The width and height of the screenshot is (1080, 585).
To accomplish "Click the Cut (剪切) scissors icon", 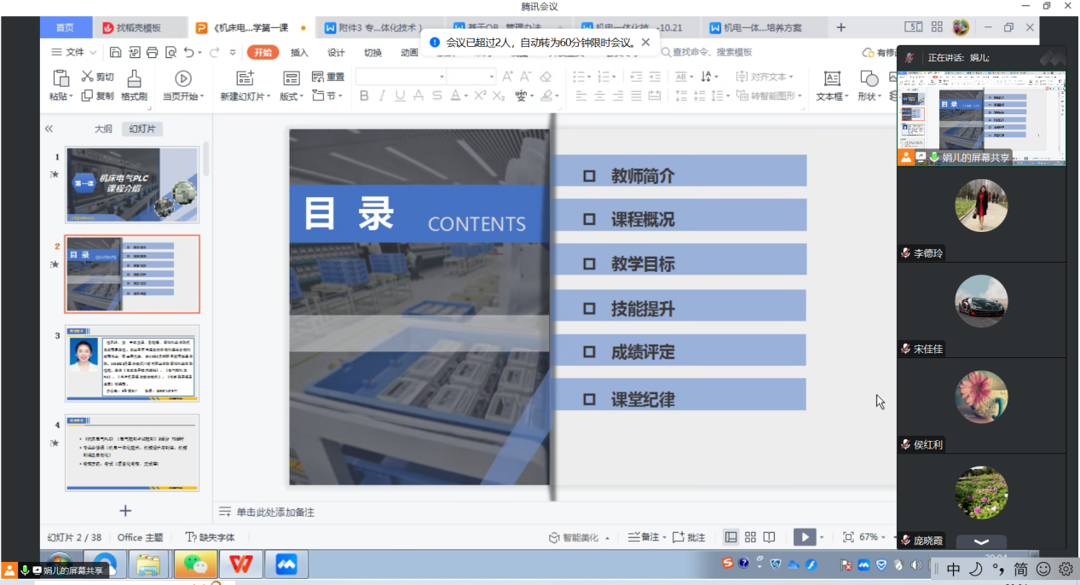I will (x=88, y=77).
